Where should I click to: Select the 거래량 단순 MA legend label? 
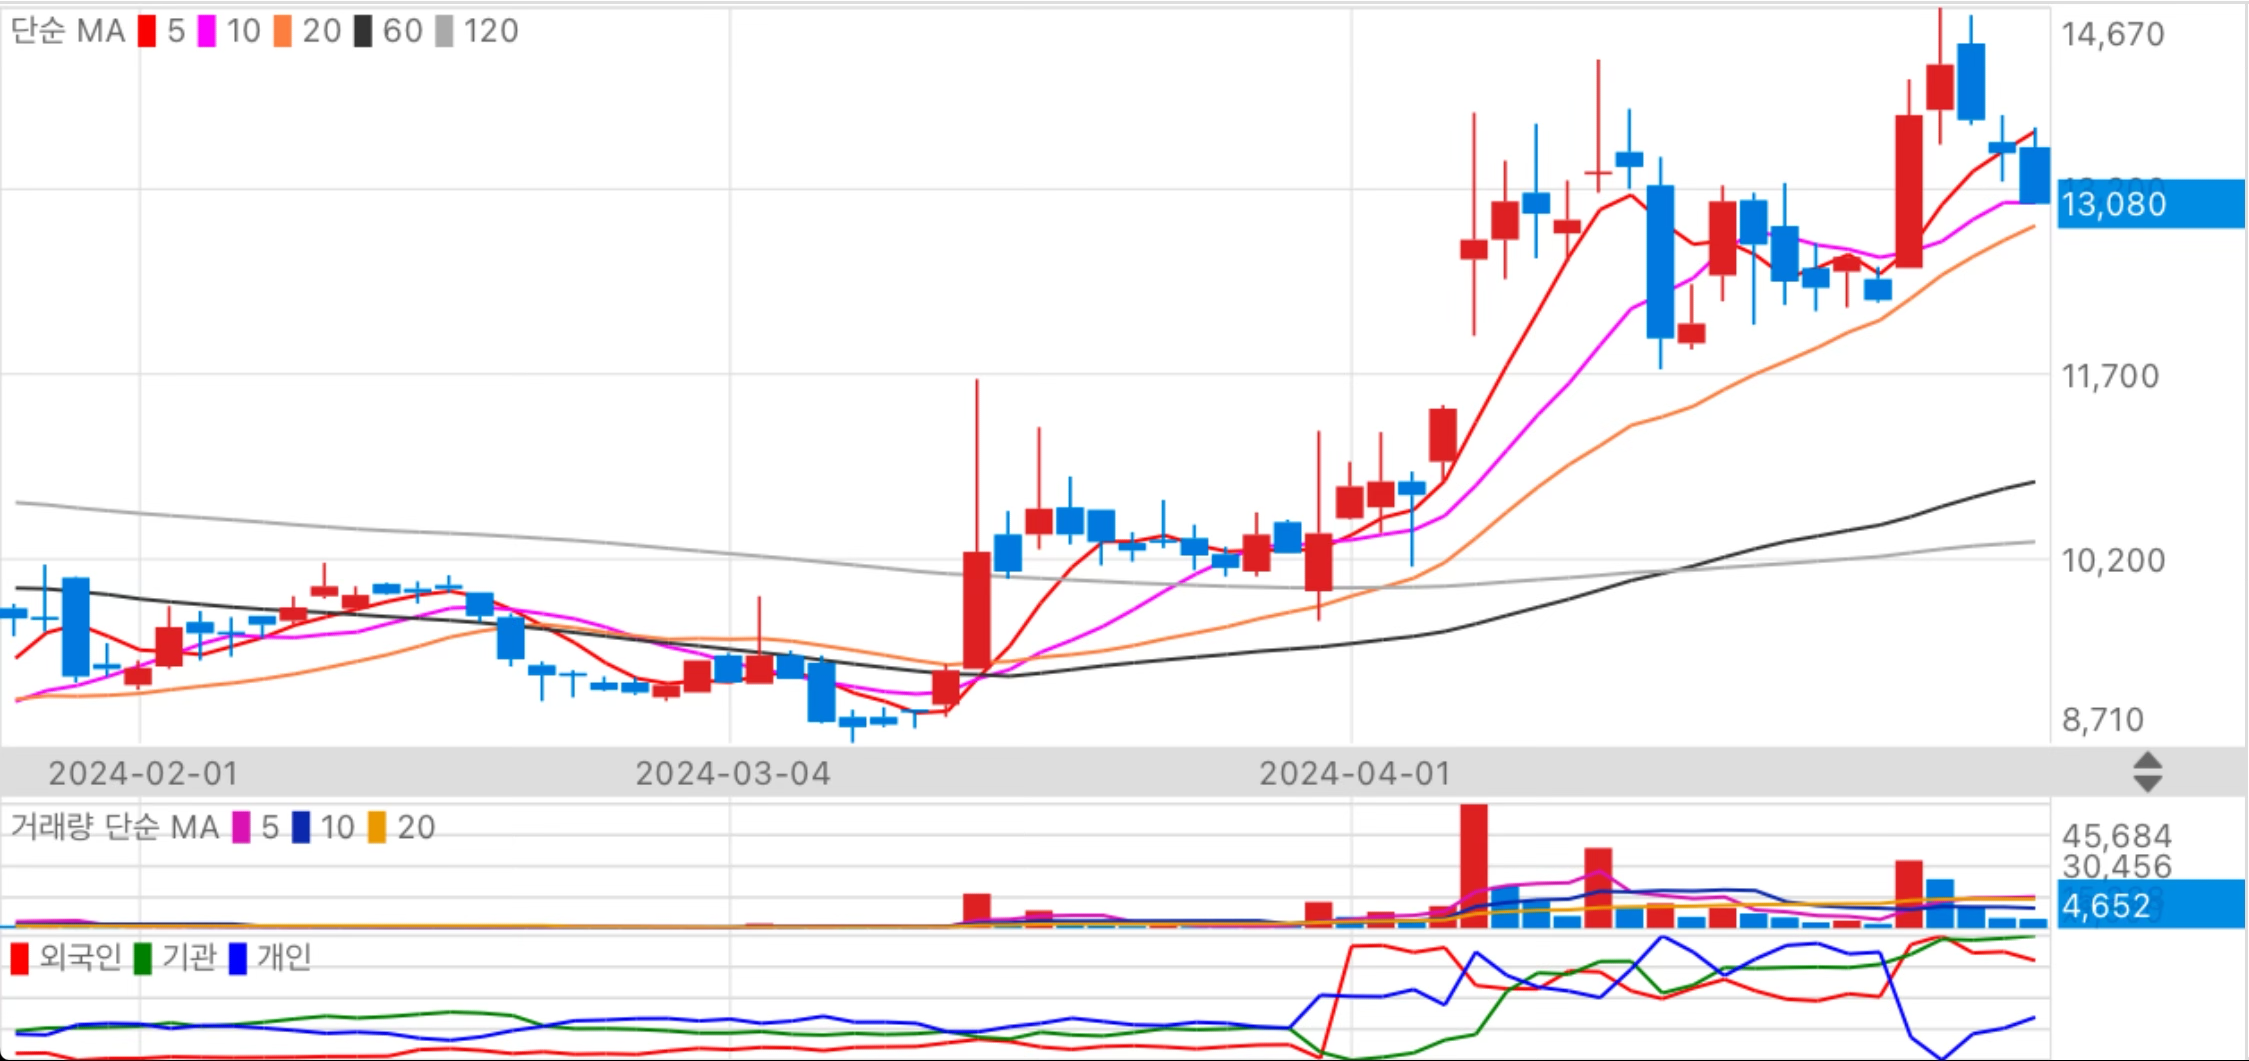(x=114, y=827)
